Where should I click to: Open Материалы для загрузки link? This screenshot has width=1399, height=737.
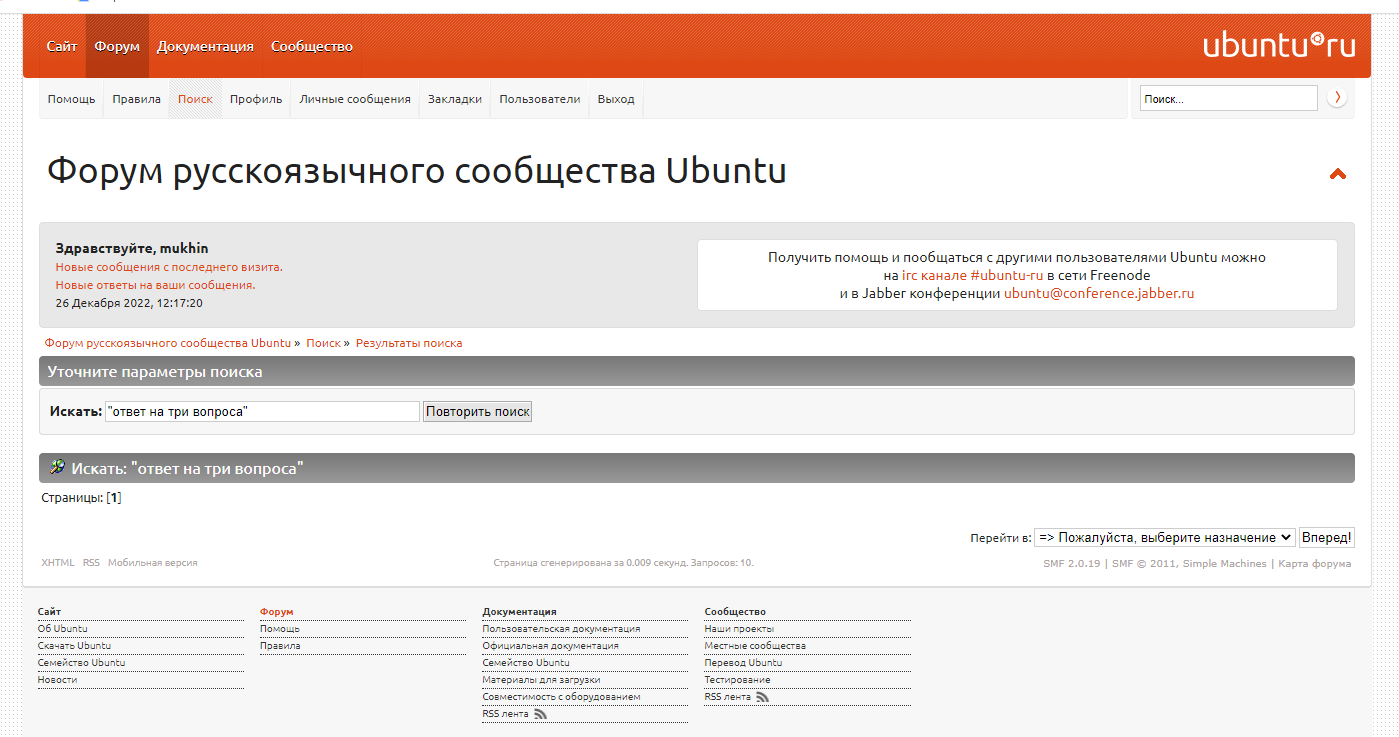541,680
